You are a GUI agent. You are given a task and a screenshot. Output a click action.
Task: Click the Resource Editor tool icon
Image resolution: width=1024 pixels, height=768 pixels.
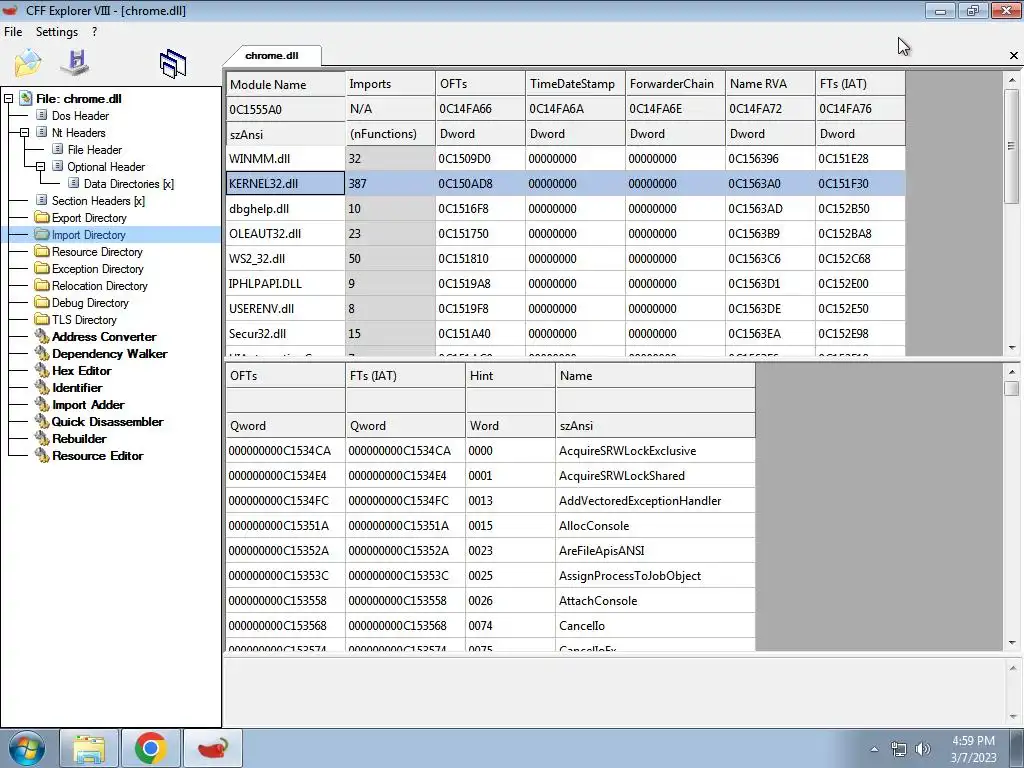click(42, 455)
